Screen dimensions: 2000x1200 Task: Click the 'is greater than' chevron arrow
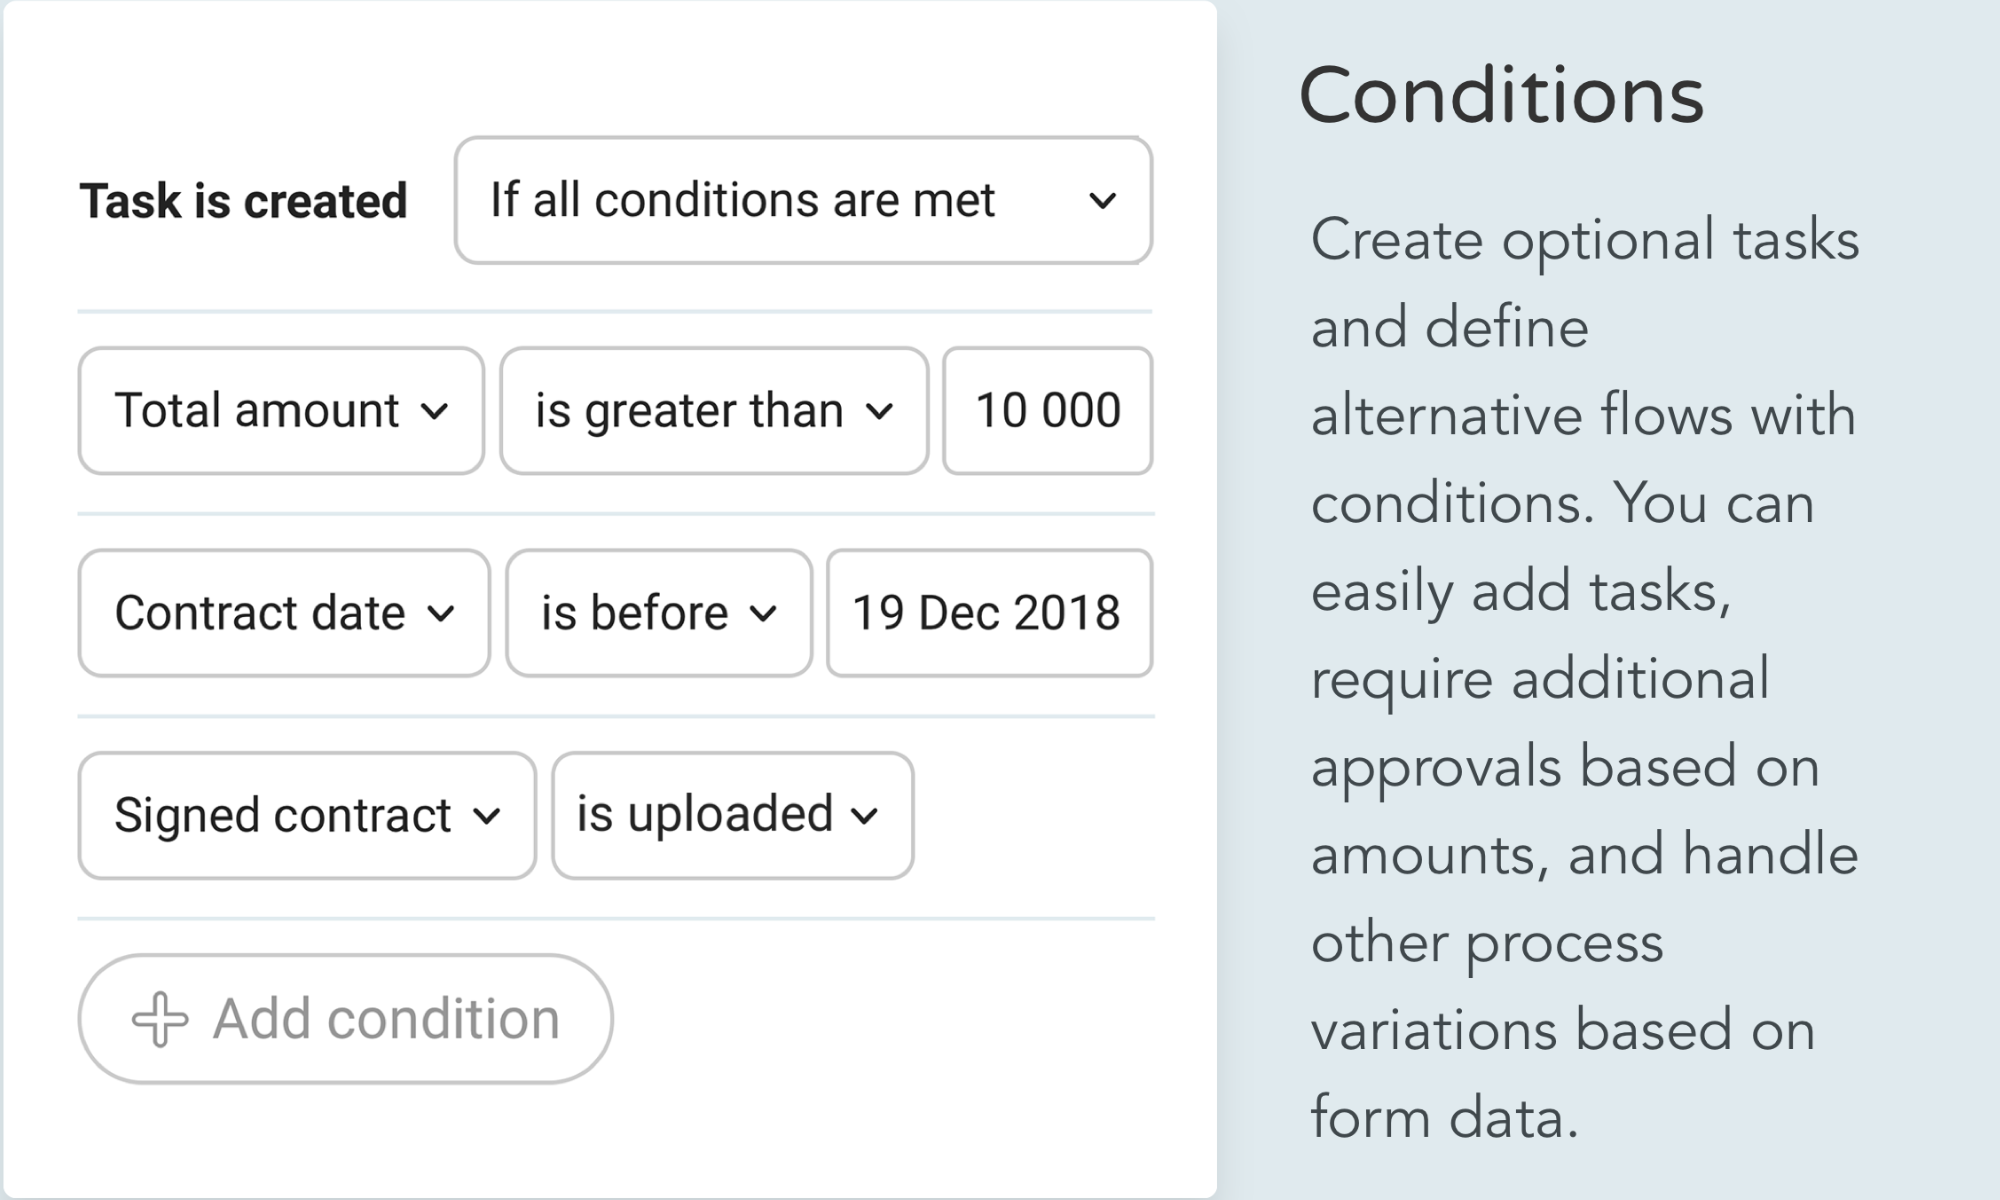tap(879, 411)
